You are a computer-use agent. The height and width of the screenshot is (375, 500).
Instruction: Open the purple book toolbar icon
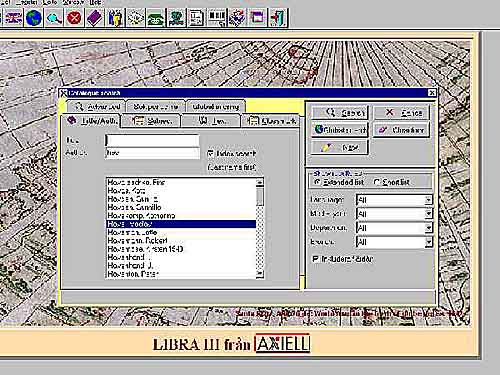95,17
